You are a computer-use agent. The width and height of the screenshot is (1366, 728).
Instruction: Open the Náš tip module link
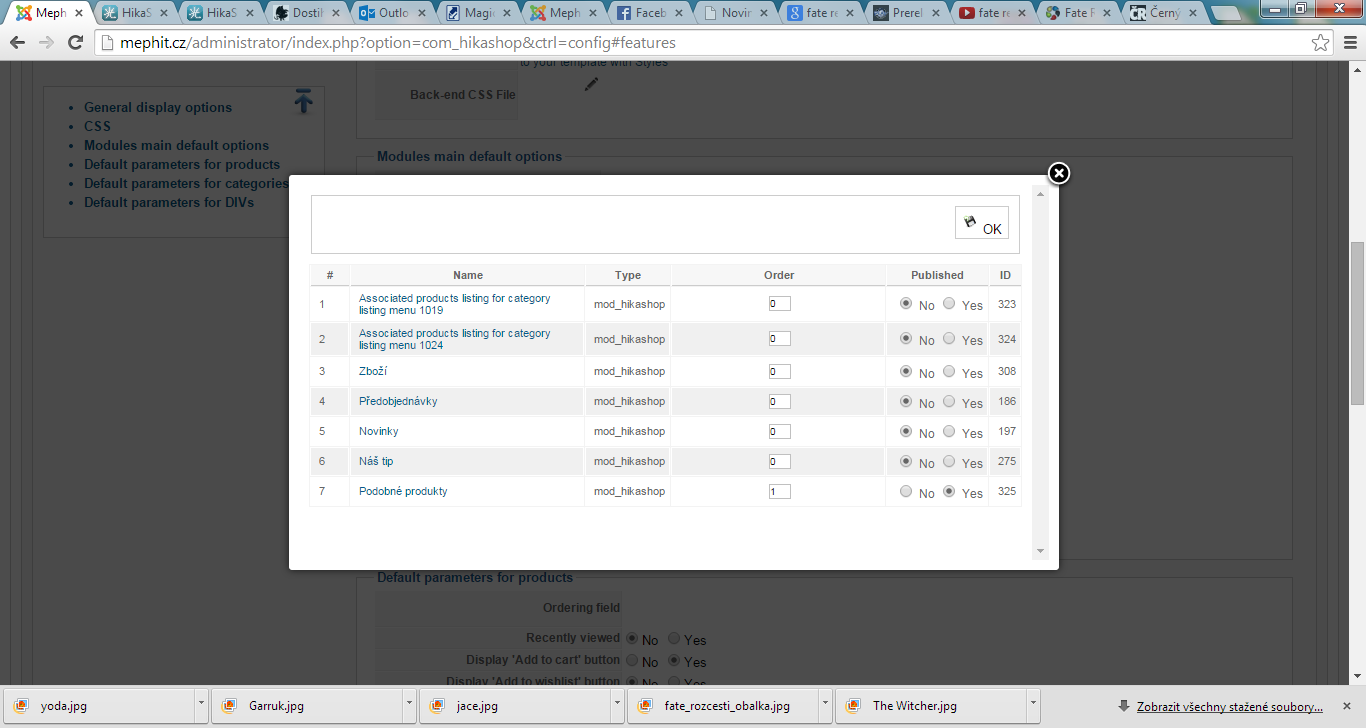pos(376,461)
